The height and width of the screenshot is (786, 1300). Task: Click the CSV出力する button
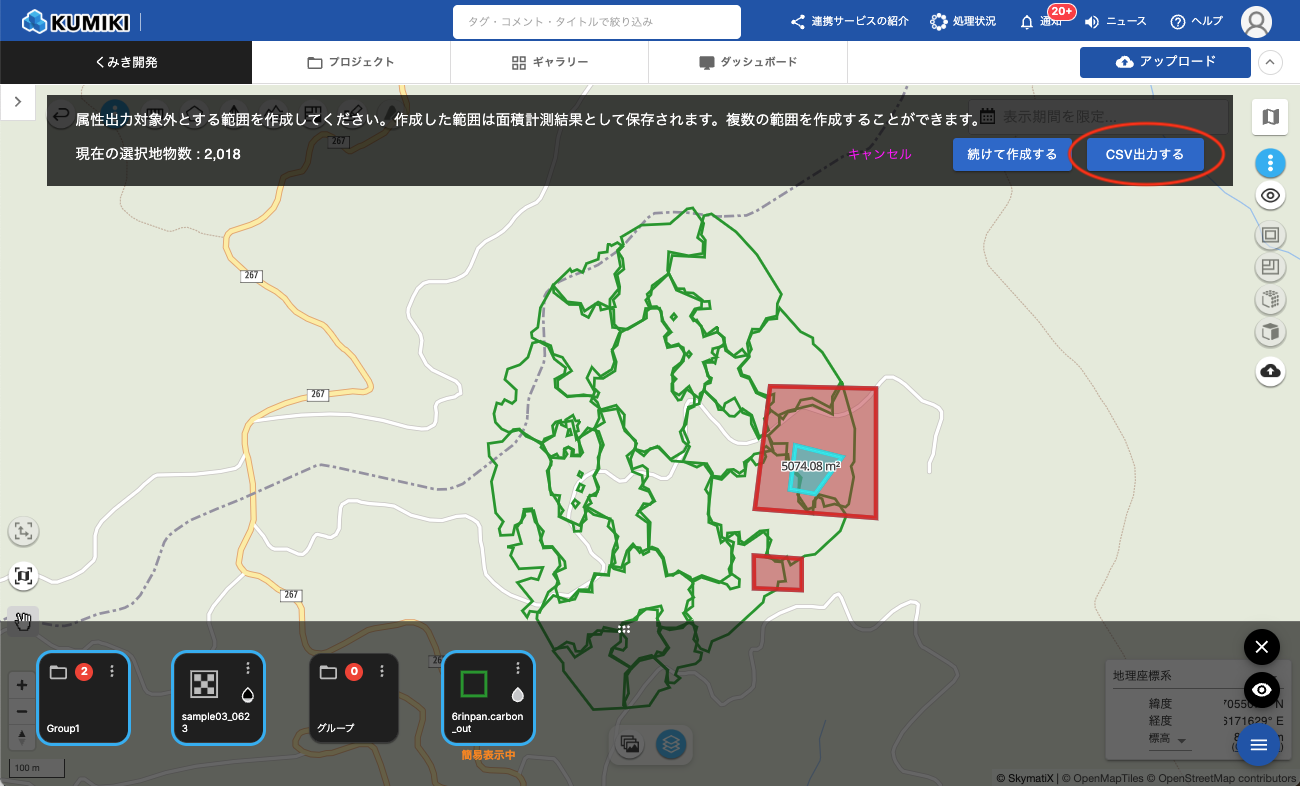pos(1144,155)
